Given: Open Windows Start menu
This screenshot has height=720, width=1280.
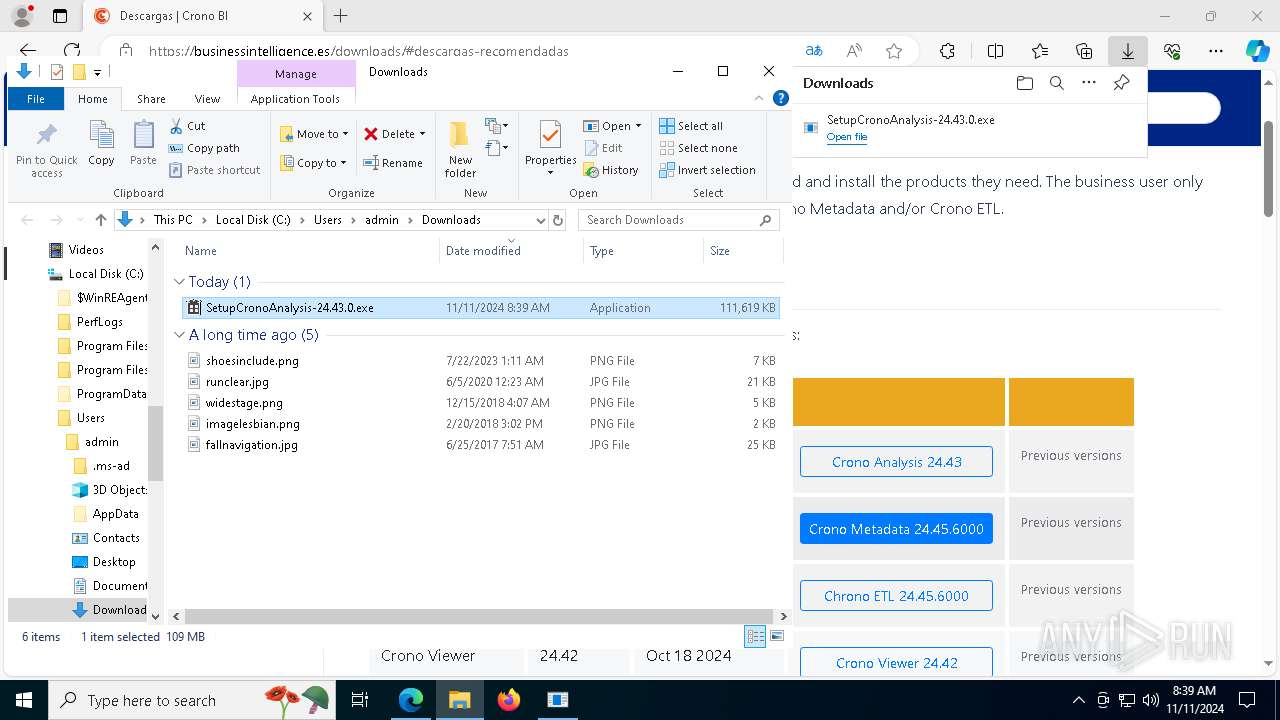Looking at the screenshot, I should [23, 700].
